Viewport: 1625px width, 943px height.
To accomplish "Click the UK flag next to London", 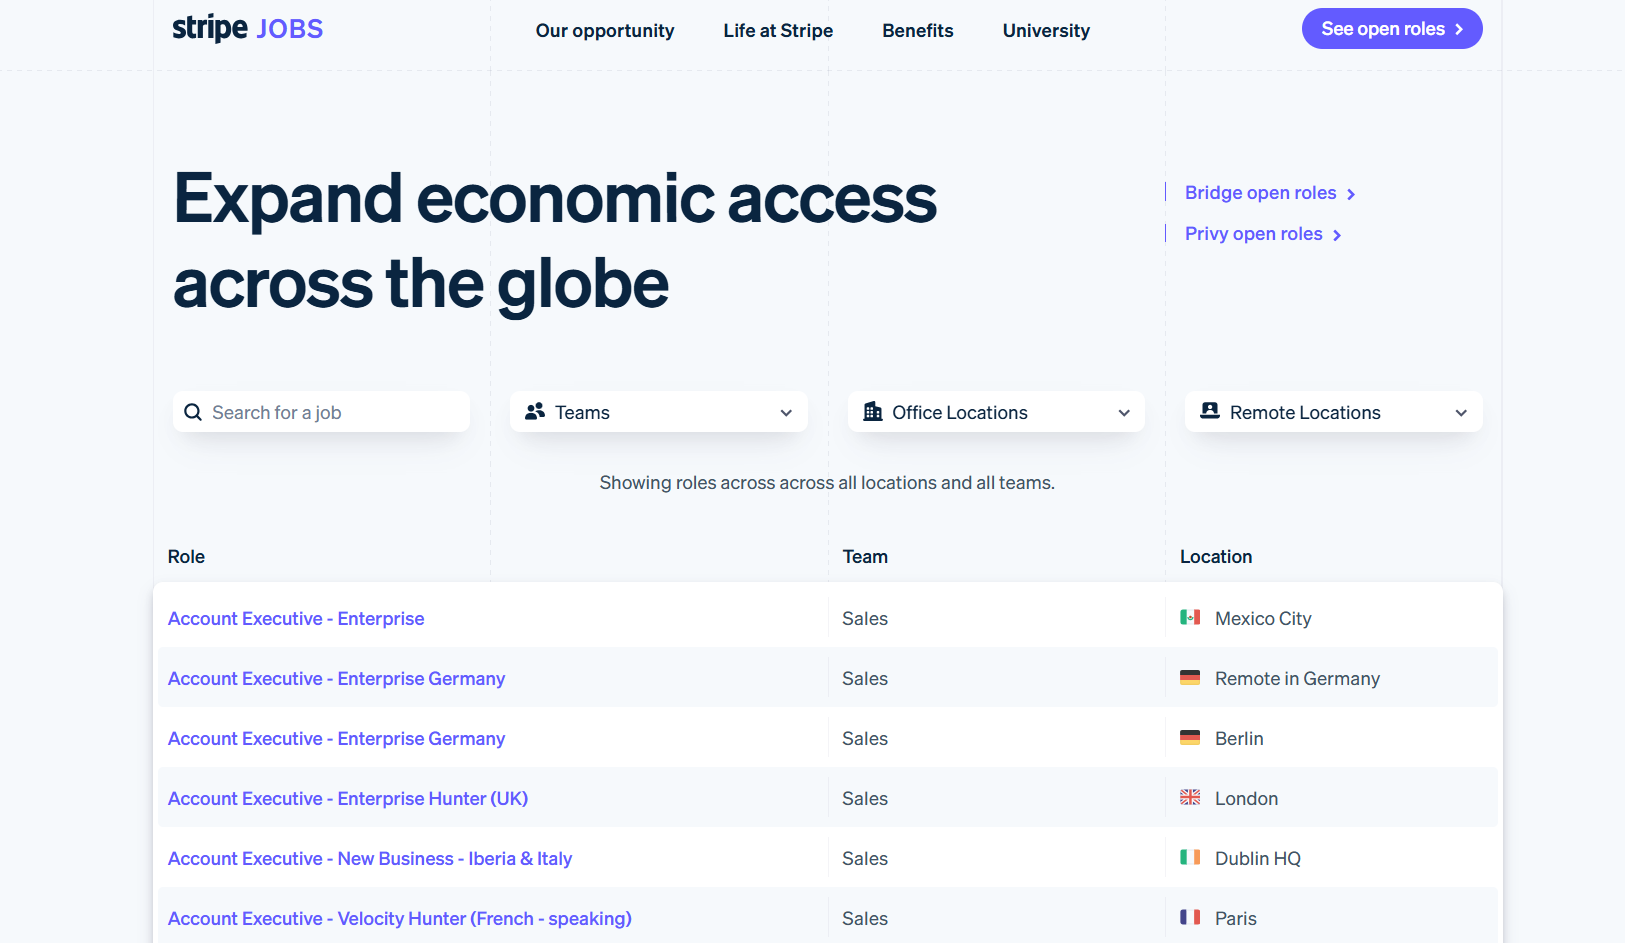I will click(1189, 797).
